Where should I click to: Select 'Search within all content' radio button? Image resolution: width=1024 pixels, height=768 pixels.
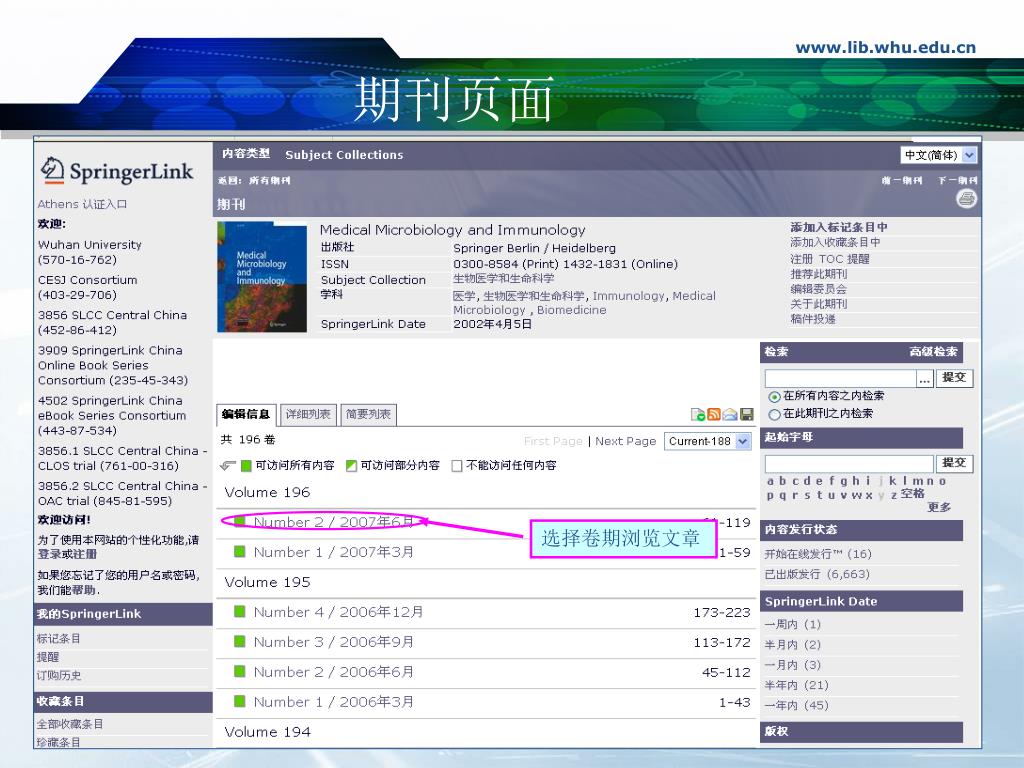[x=775, y=396]
